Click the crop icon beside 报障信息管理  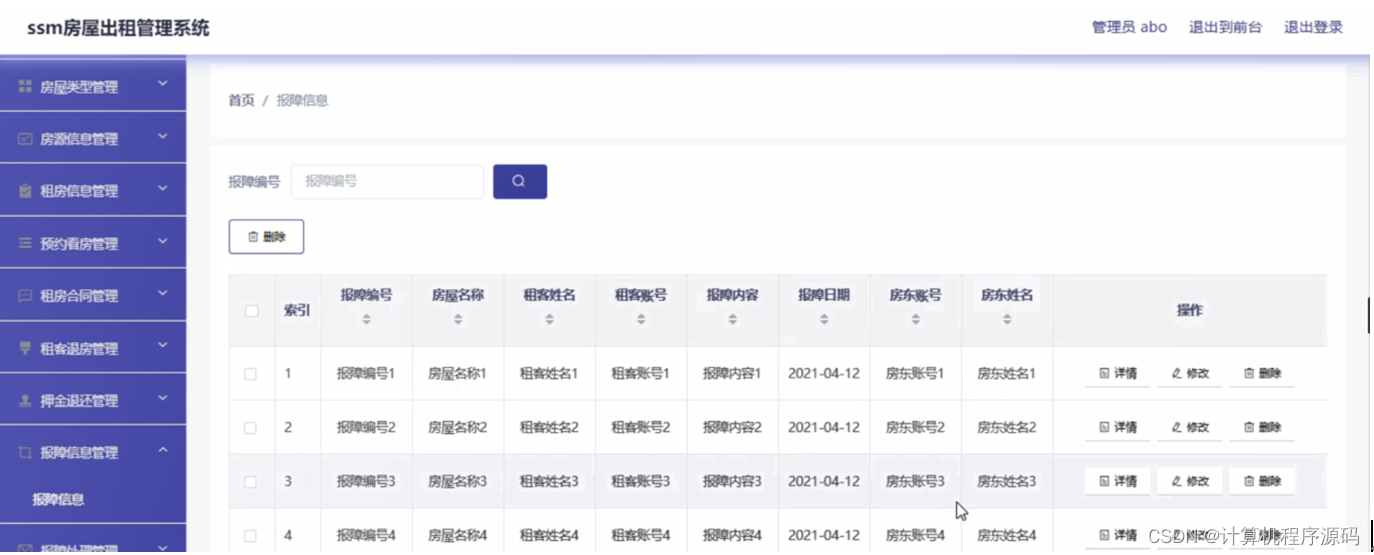click(x=26, y=453)
